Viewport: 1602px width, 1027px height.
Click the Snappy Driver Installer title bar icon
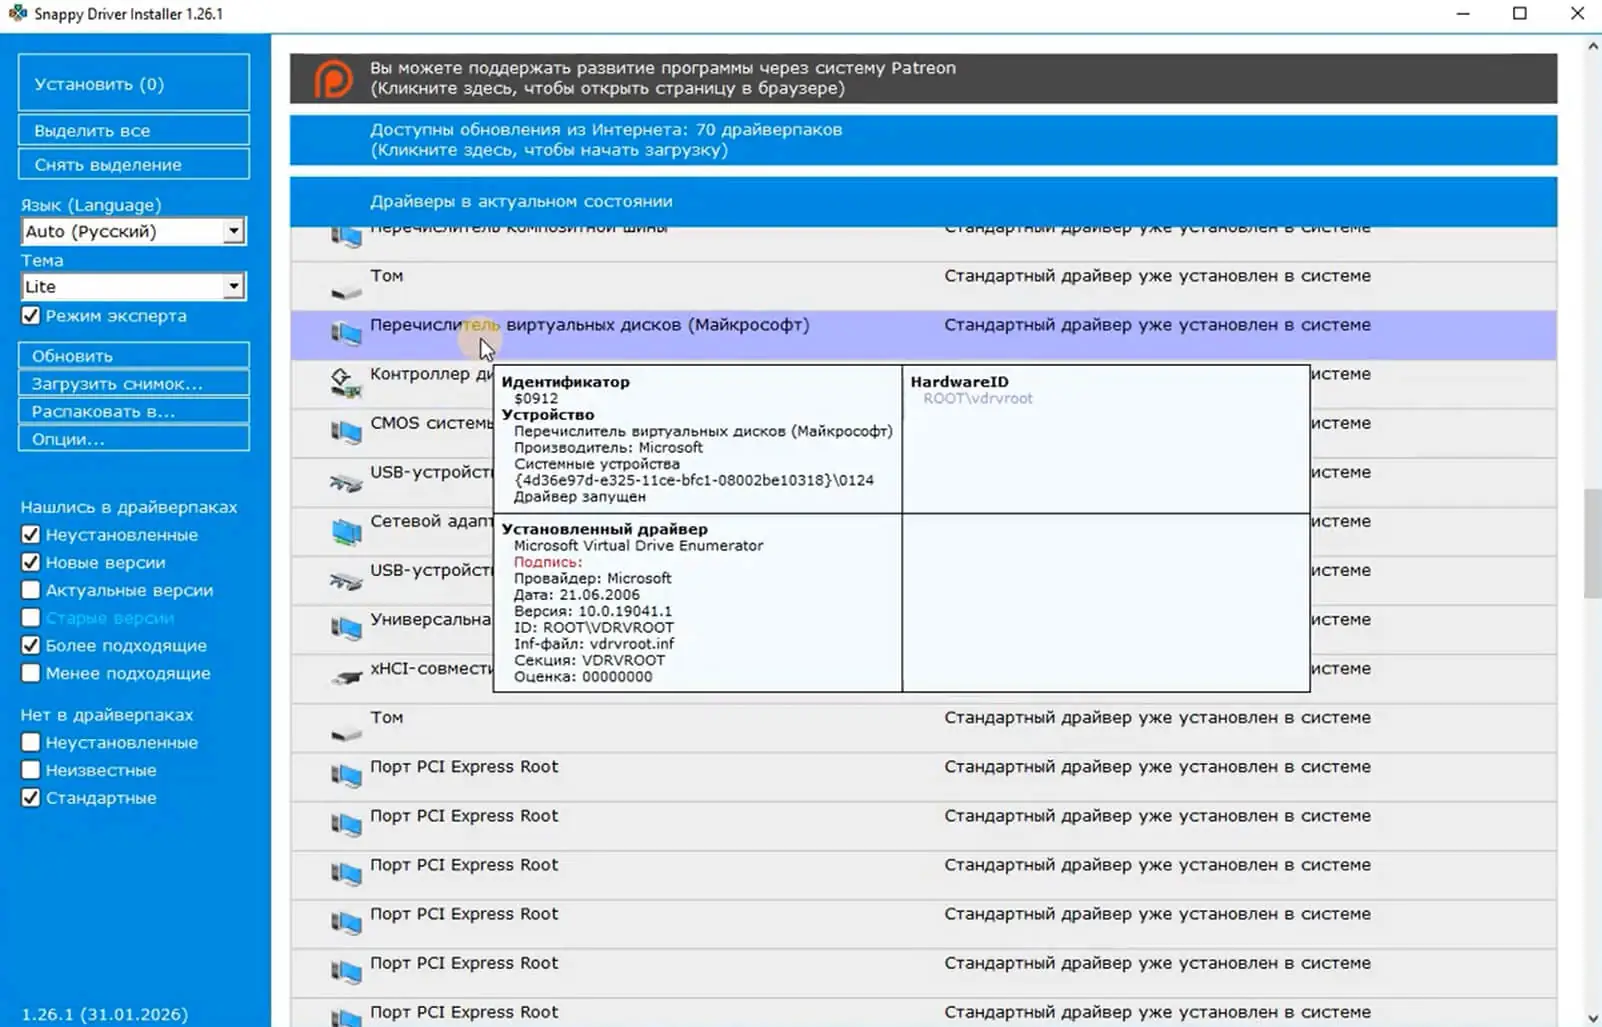click(17, 14)
